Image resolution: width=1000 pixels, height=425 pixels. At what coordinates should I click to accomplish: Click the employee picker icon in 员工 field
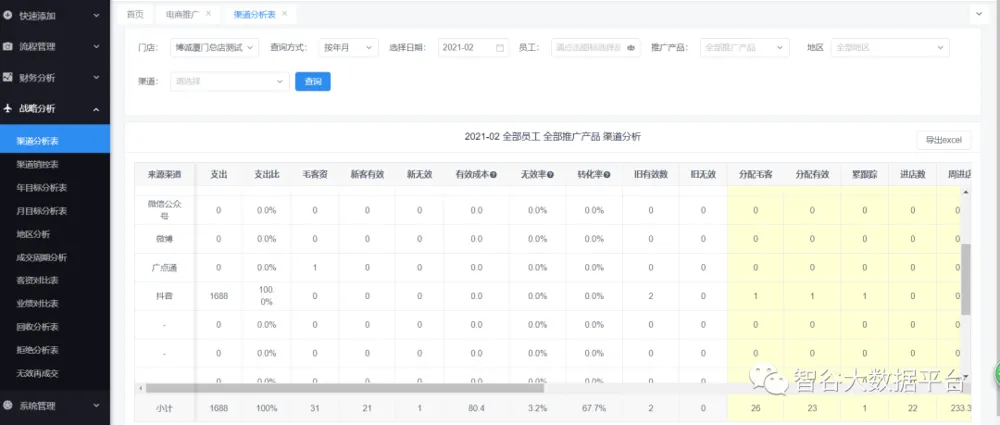(x=631, y=47)
